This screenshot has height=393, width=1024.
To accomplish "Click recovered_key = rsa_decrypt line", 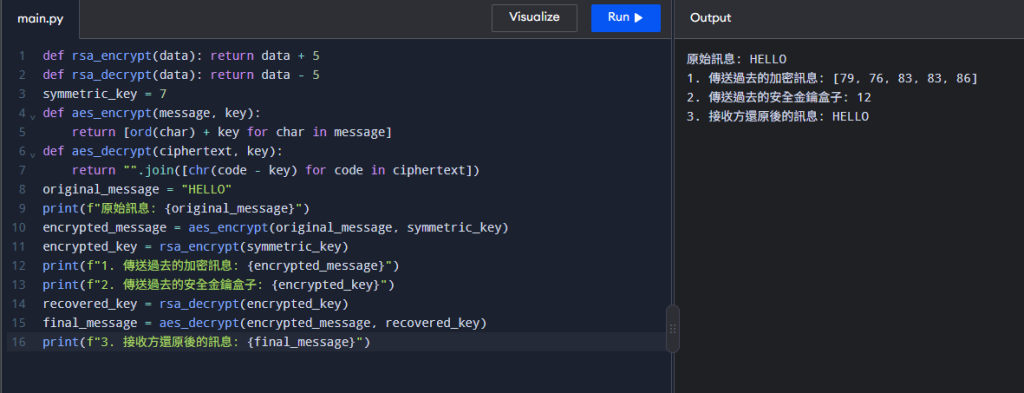I will pos(195,304).
